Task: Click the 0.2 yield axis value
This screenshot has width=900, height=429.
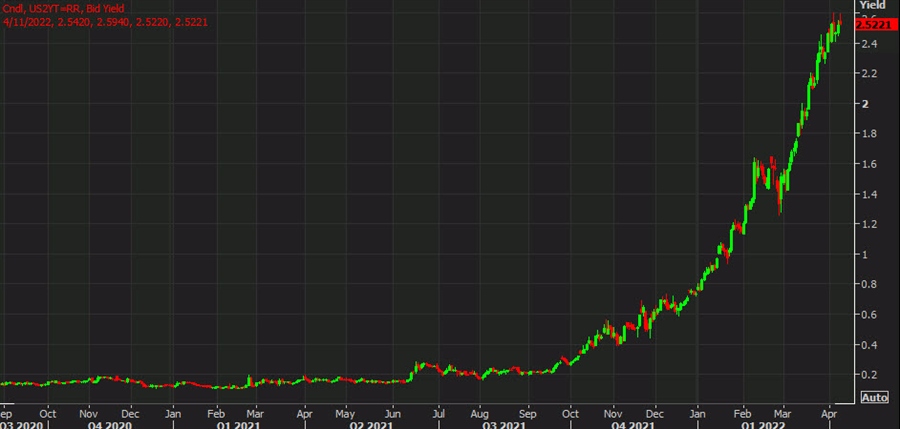Action: (870, 375)
